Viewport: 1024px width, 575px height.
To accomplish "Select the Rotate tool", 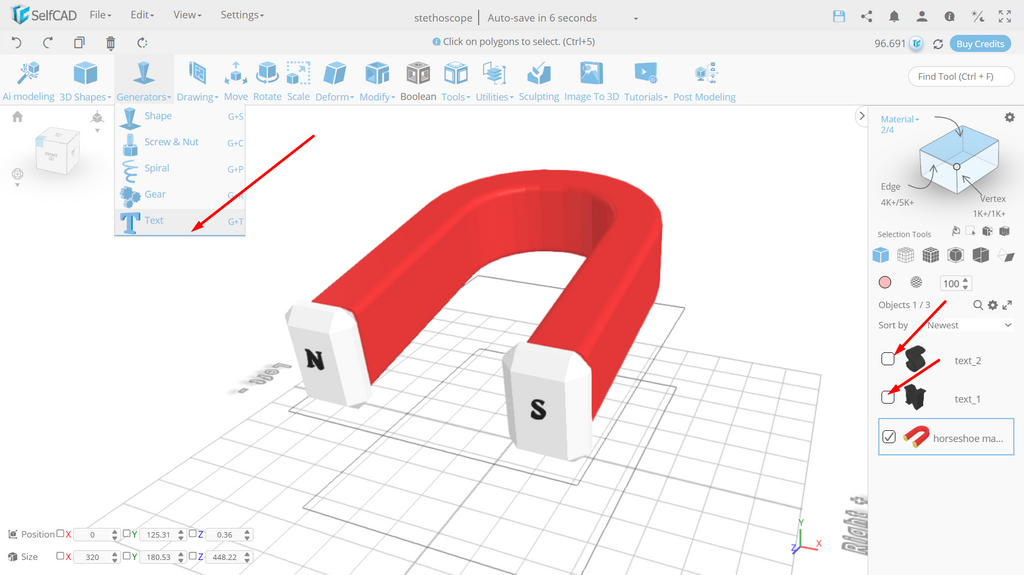I will click(x=267, y=74).
